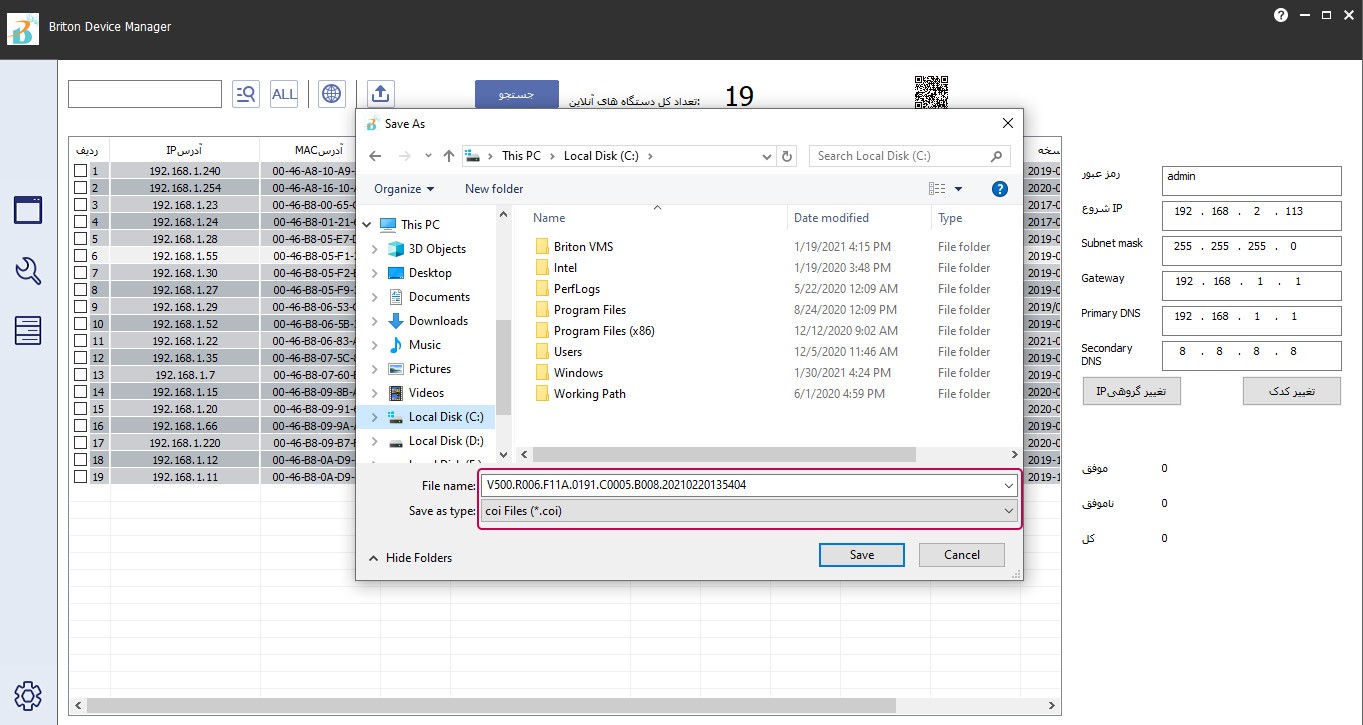Open the wrench tools sidebar icon

tap(28, 270)
